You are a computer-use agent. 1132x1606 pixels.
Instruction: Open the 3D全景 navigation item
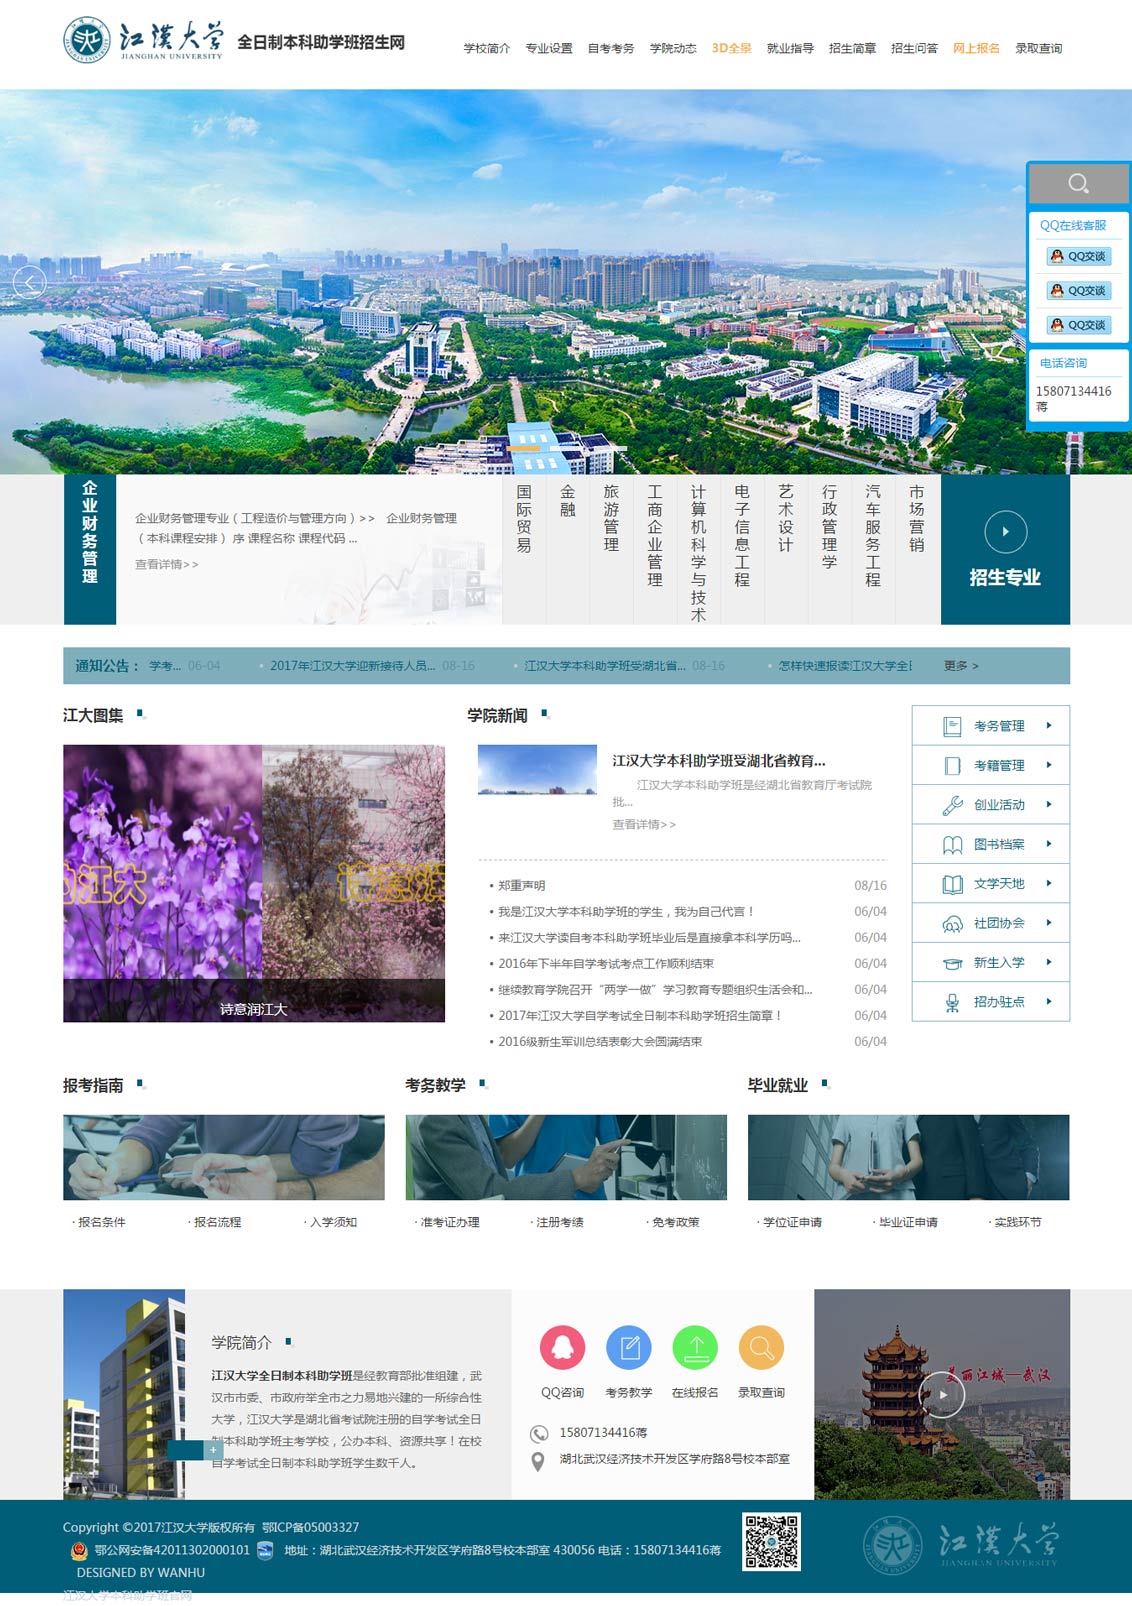(731, 48)
